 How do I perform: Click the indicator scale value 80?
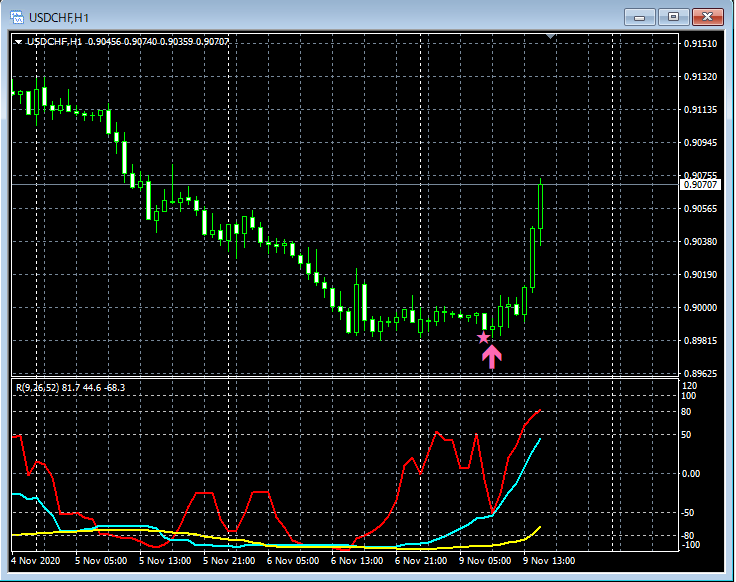pyautogui.click(x=686, y=412)
